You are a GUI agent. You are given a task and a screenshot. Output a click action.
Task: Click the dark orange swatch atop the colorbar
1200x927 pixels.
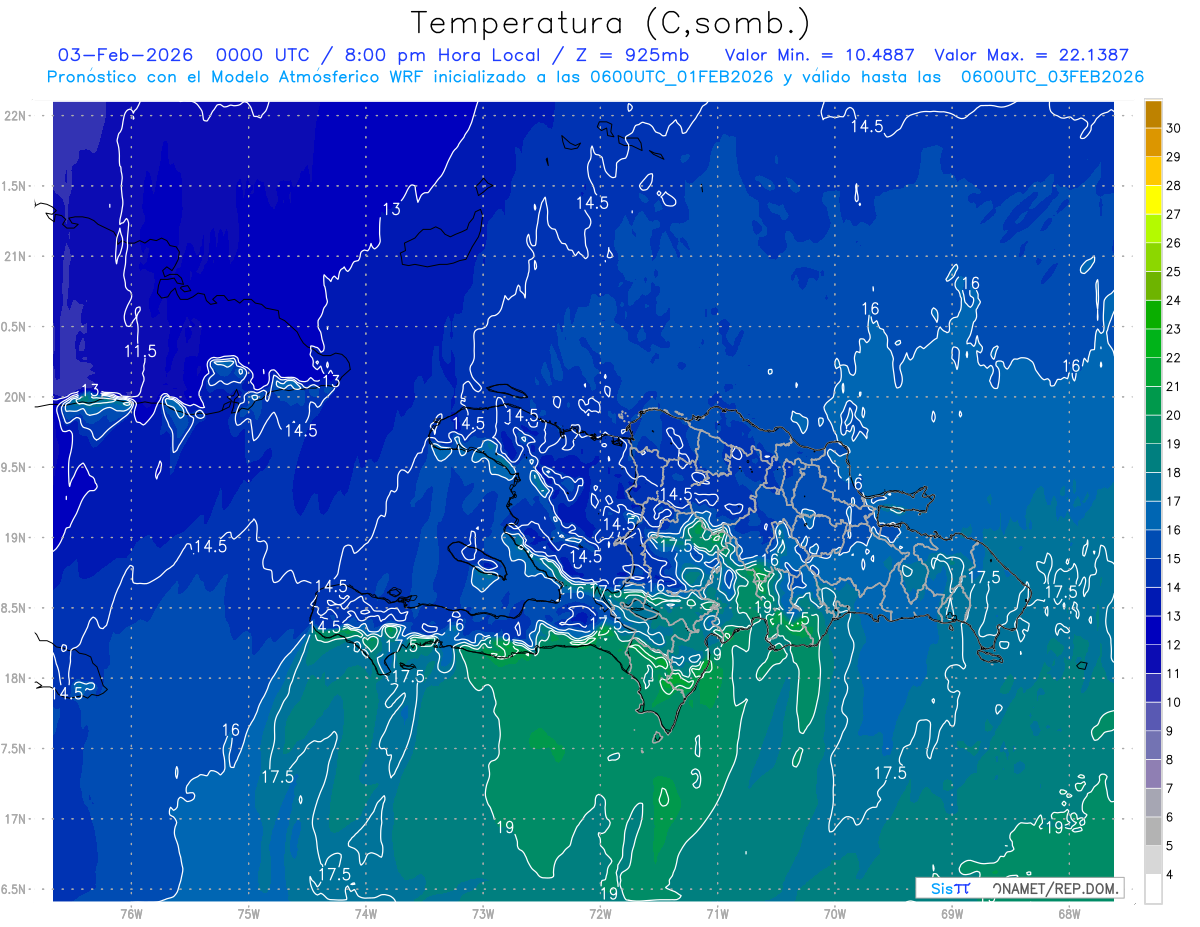coord(1153,114)
